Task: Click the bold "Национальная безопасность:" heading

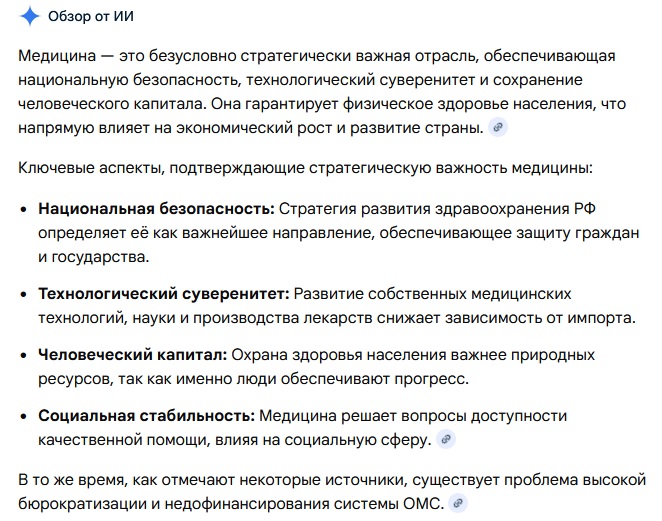Action: point(156,209)
